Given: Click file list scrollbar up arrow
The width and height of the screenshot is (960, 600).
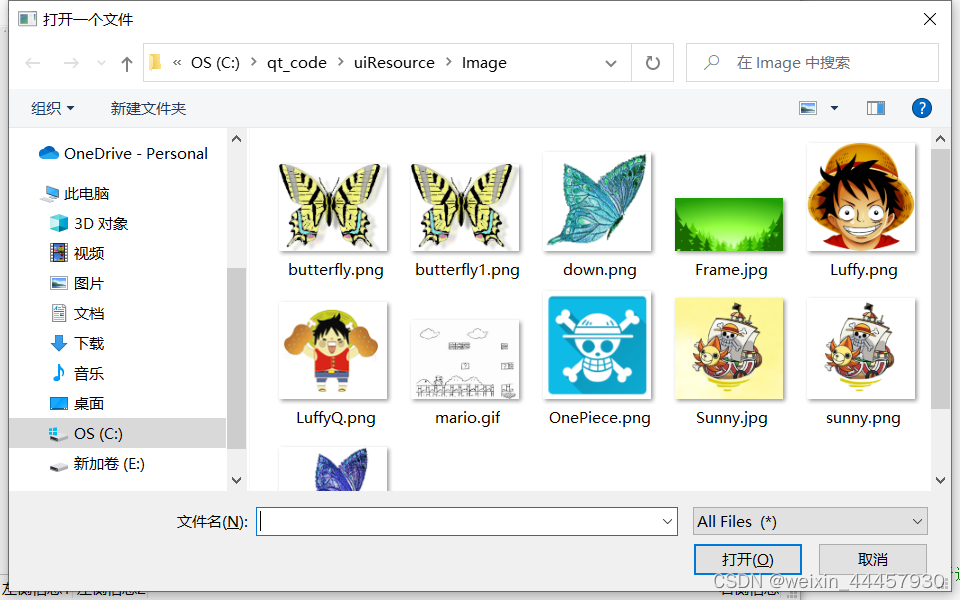Looking at the screenshot, I should click(940, 139).
